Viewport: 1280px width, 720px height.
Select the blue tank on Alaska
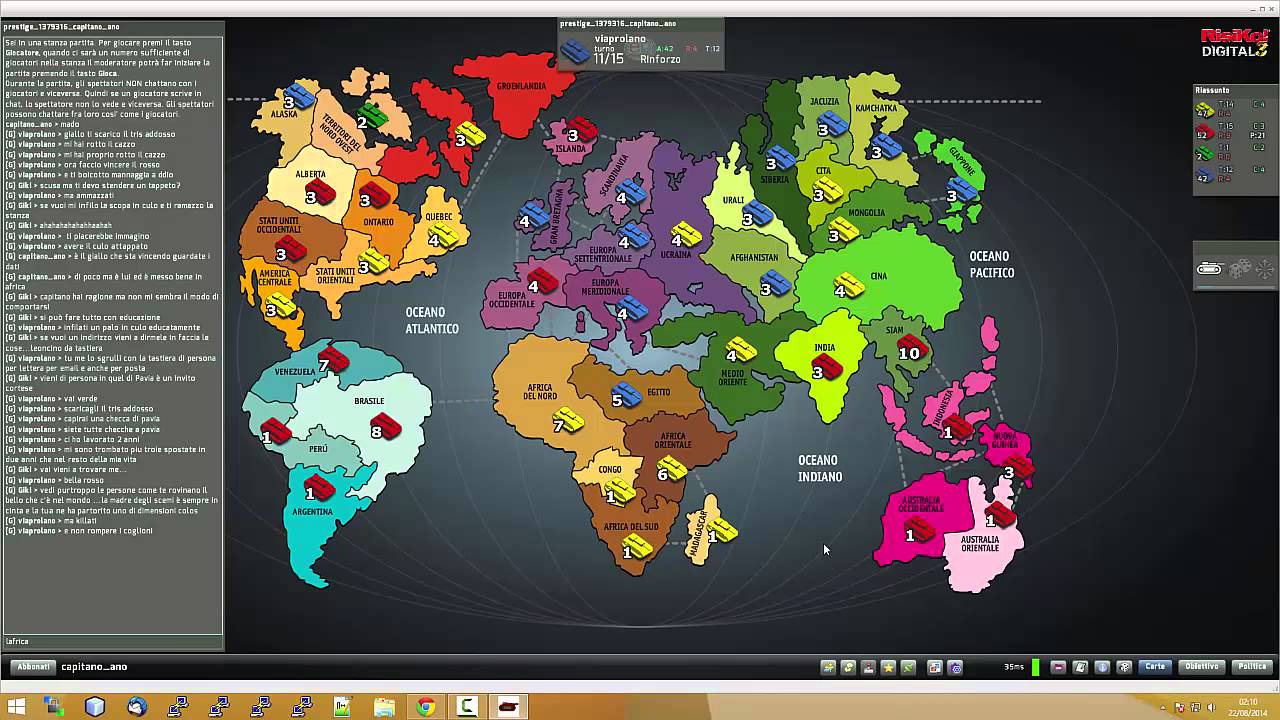298,98
